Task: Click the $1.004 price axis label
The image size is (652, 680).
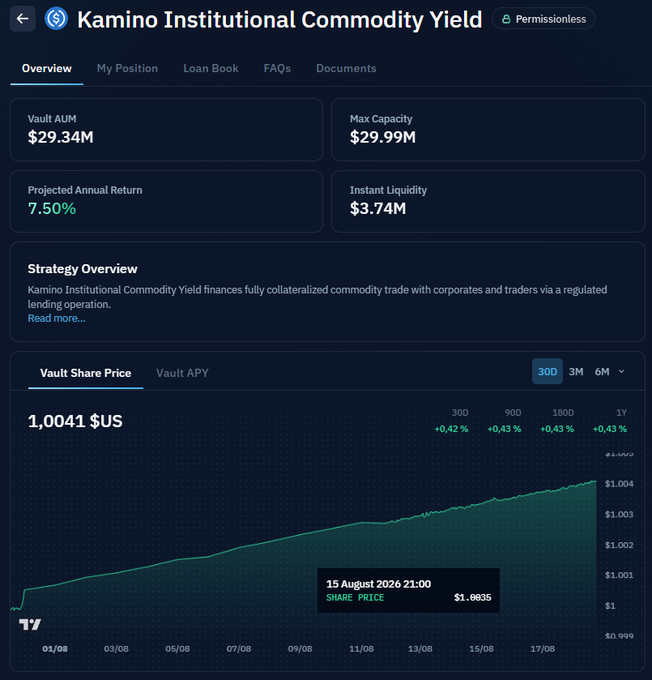Action: [619, 484]
